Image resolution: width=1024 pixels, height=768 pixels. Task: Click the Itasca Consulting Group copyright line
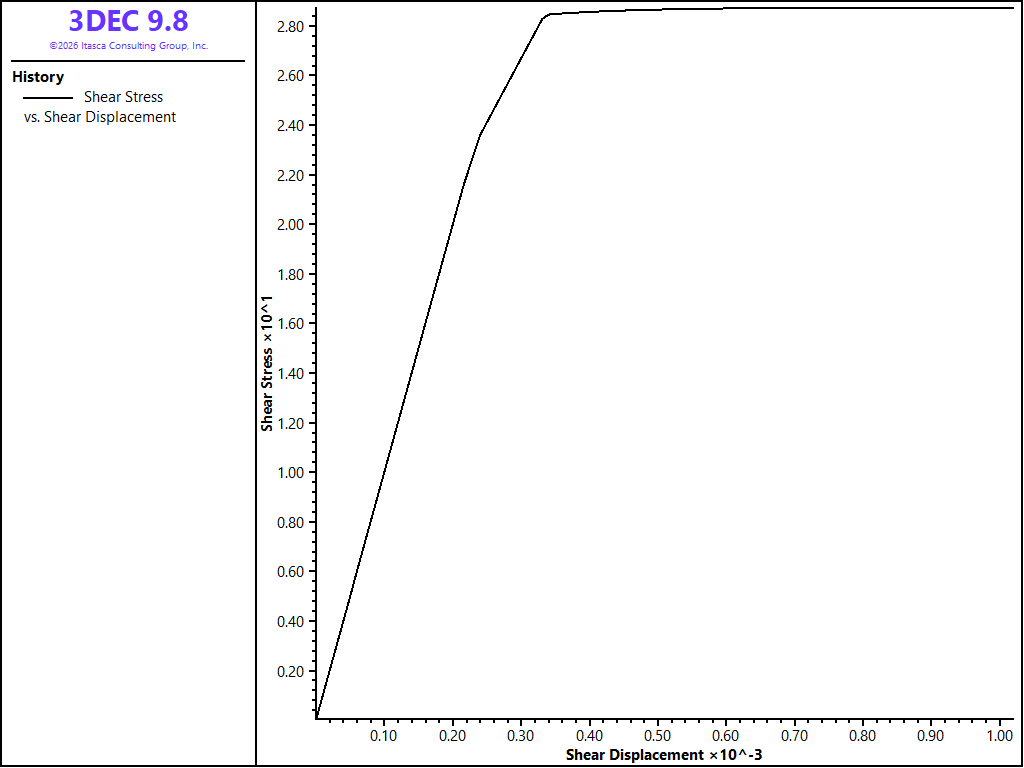pyautogui.click(x=129, y=46)
